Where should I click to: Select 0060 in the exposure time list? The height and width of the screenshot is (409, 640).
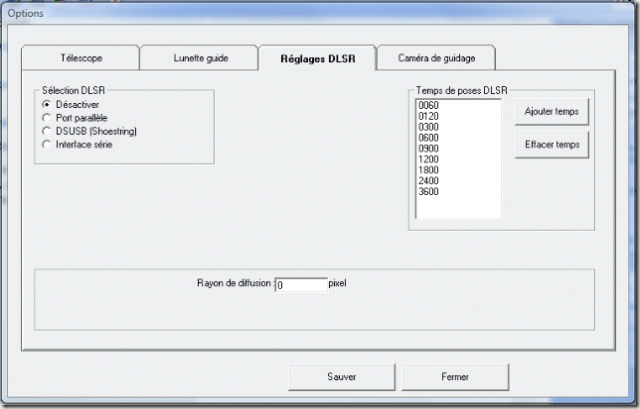(429, 105)
